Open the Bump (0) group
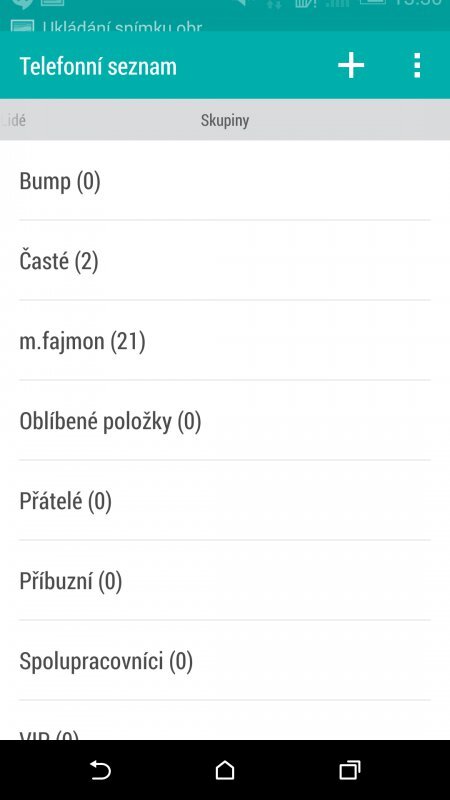 [225, 181]
